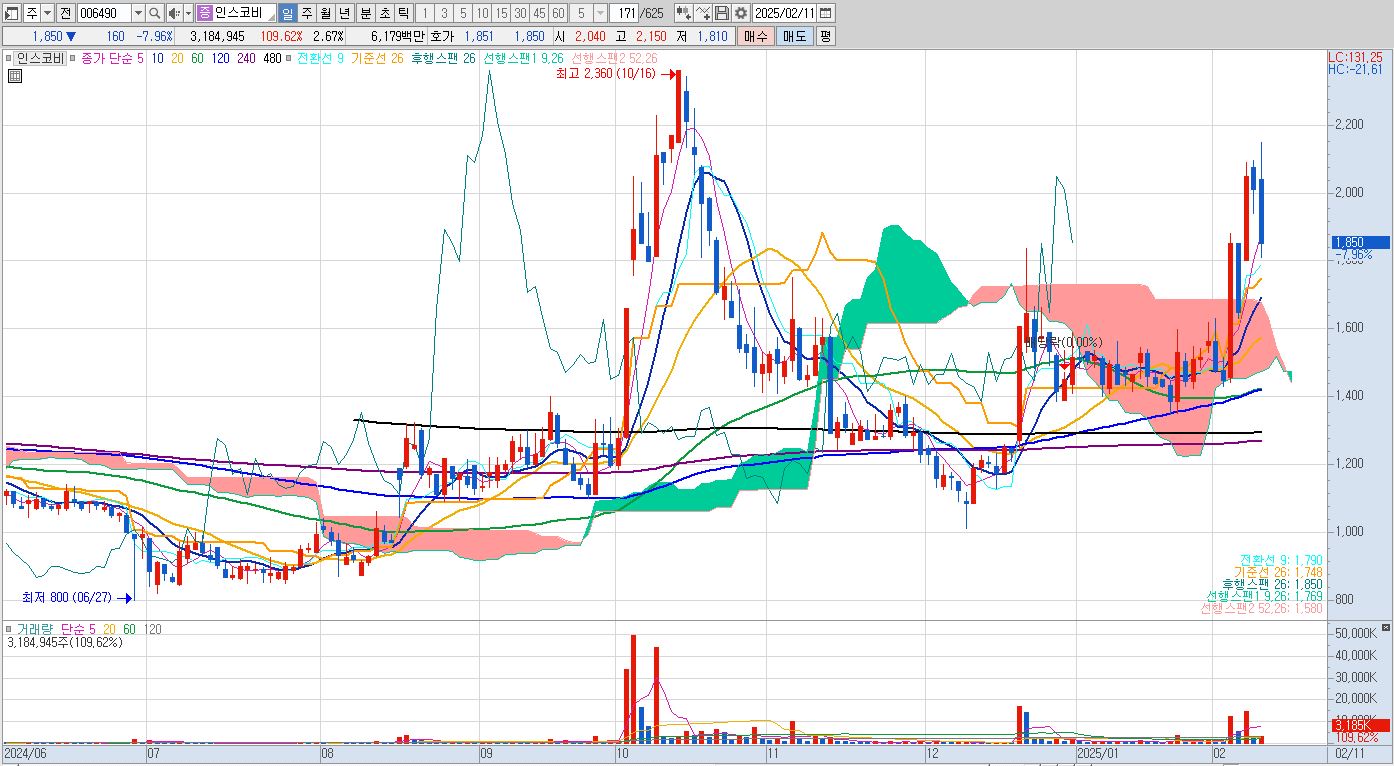Toggle the 종가 단순 moving average marker
Screen dimensions: 1394x766
click(73, 58)
